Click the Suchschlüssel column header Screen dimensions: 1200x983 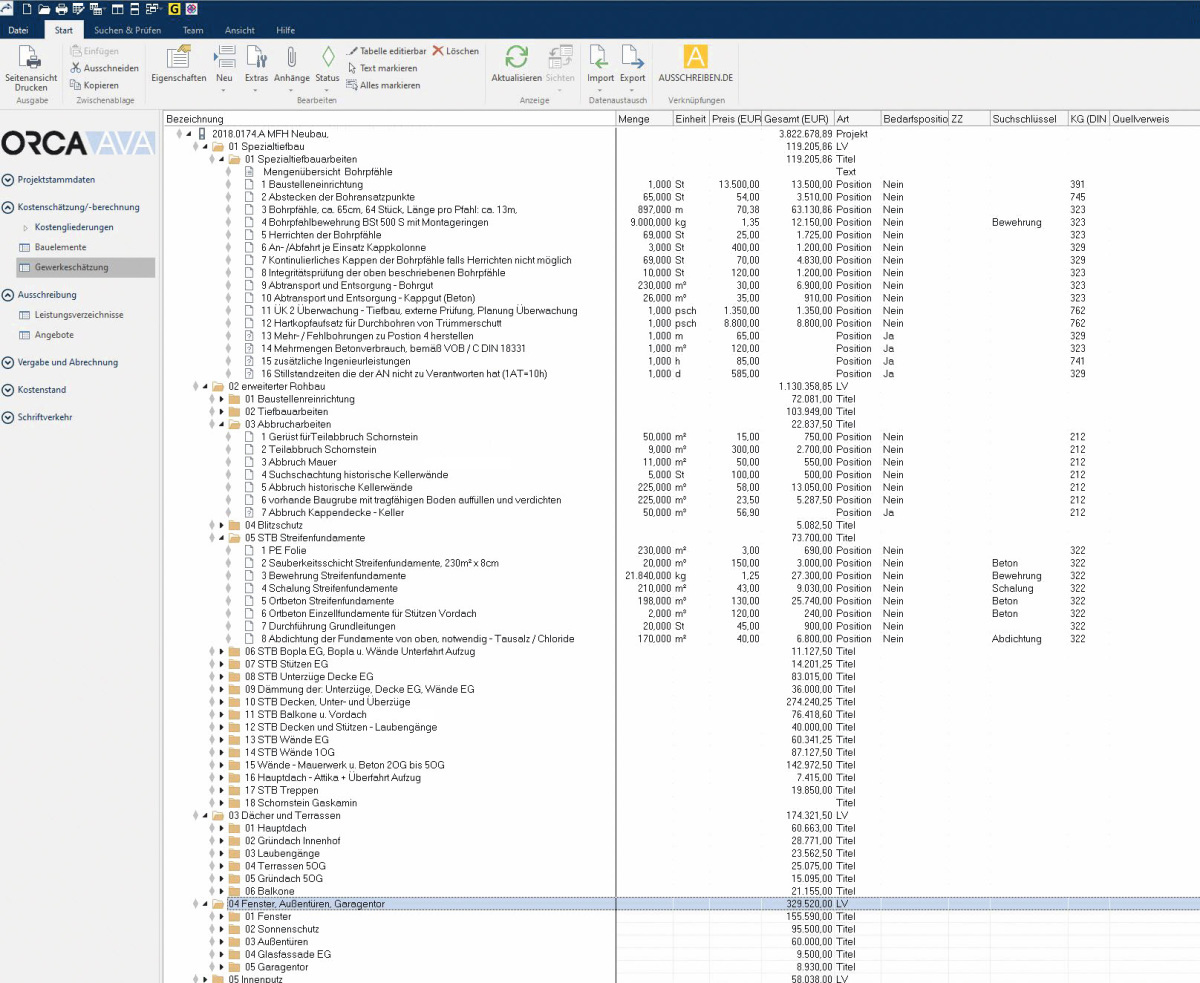[1028, 119]
